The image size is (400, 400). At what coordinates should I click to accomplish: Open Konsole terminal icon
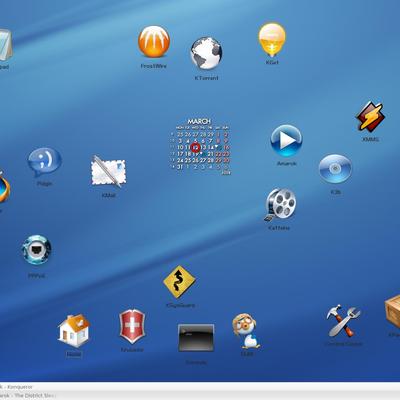click(196, 338)
